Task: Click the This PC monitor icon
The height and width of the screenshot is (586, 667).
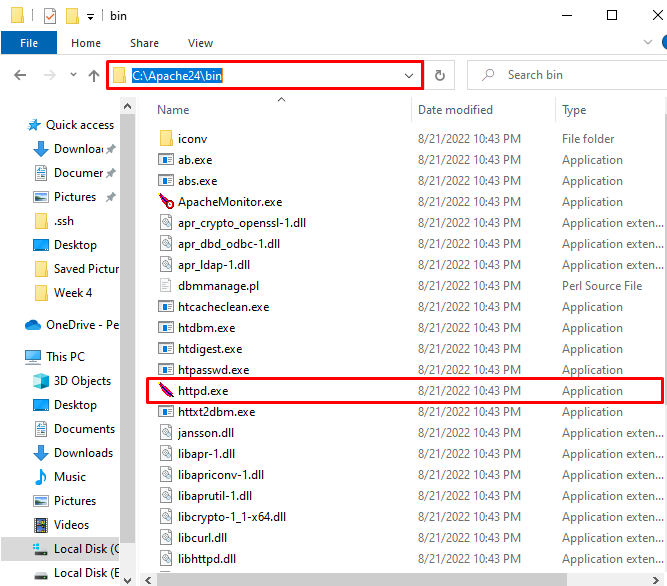Action: (33, 357)
